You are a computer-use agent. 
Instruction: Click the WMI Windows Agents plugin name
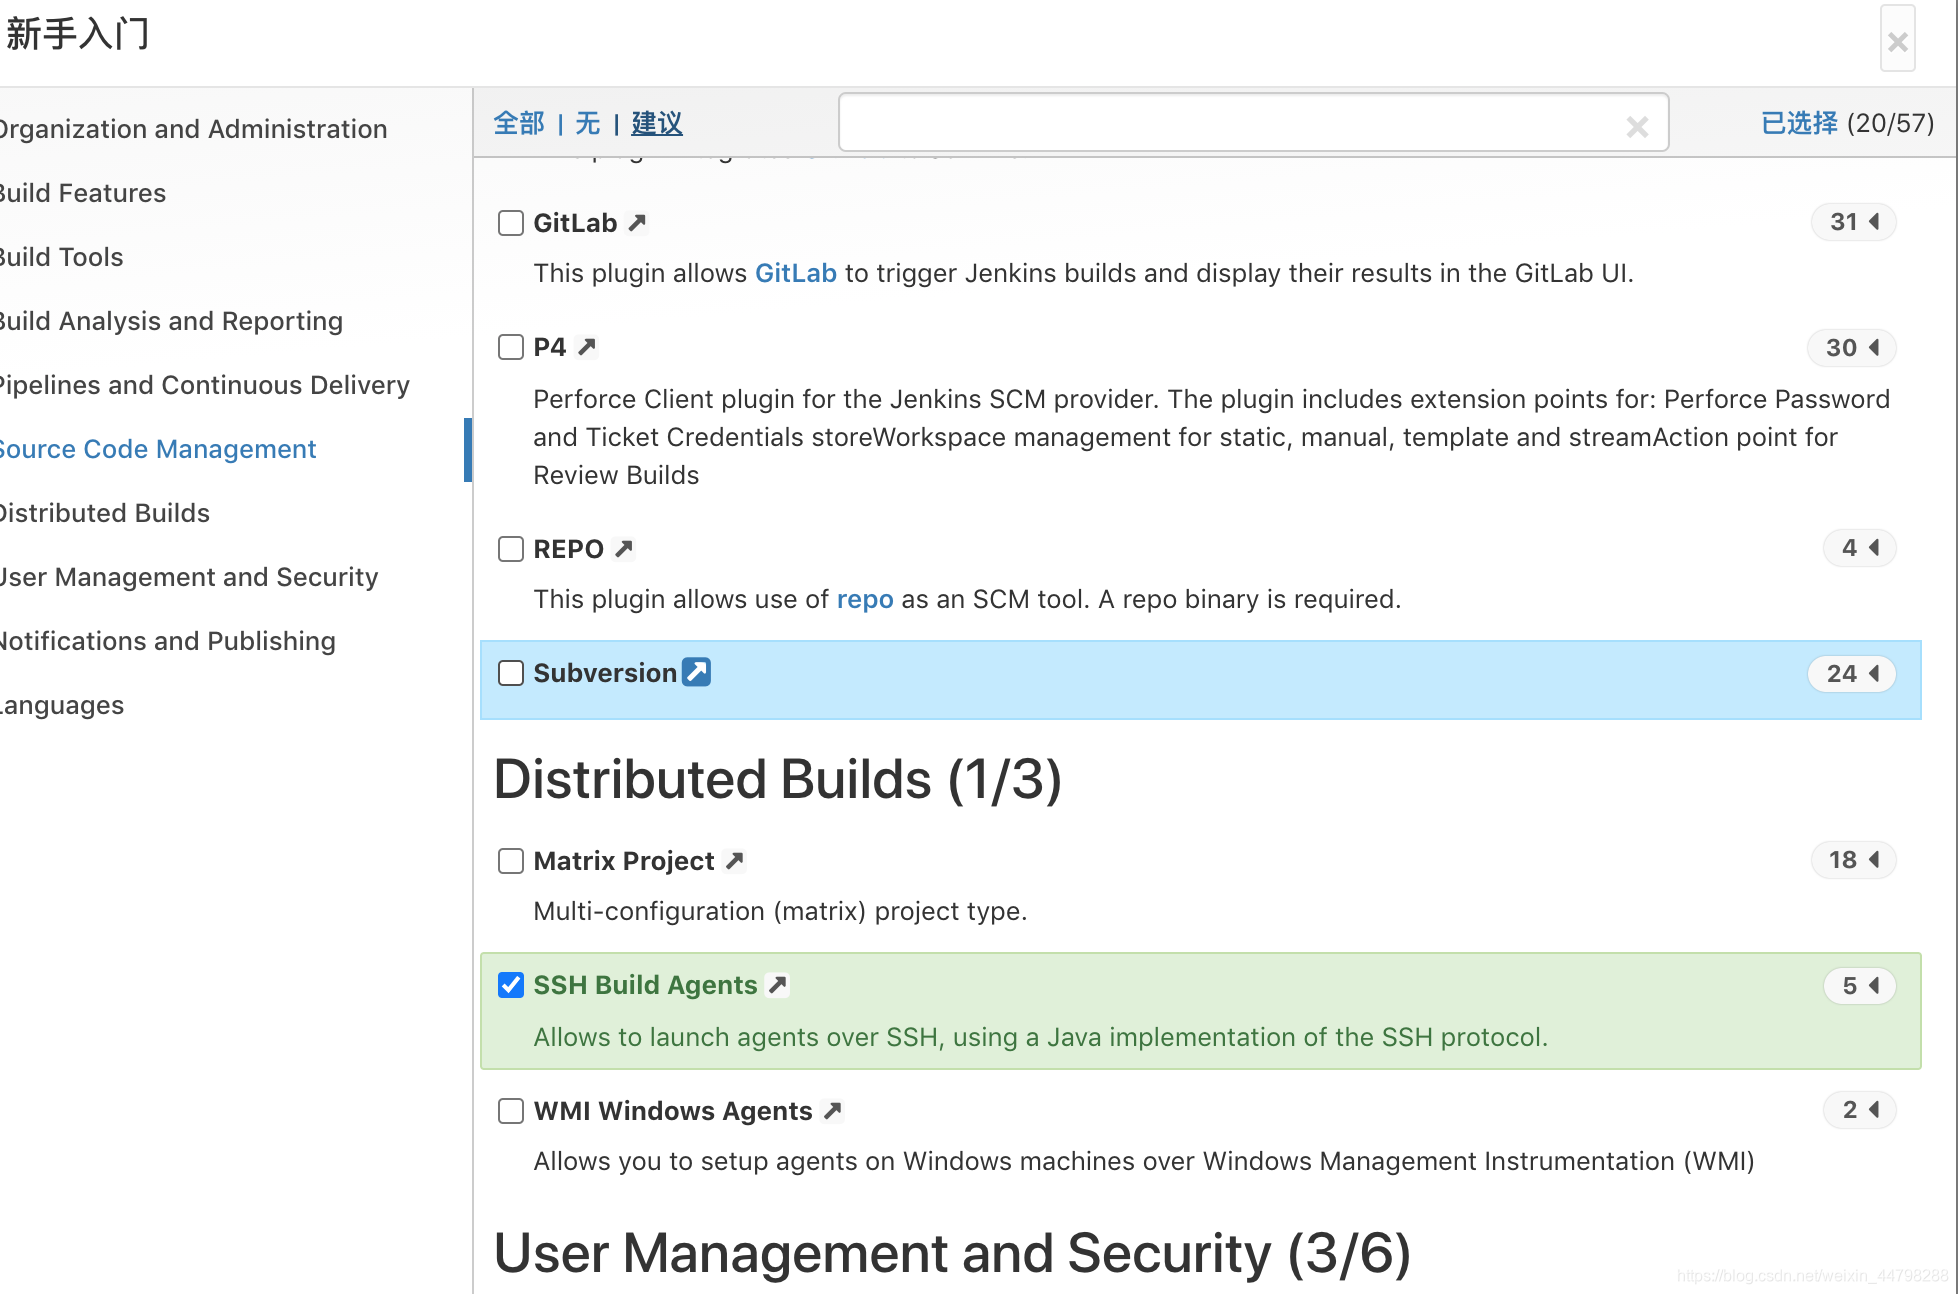673,1111
